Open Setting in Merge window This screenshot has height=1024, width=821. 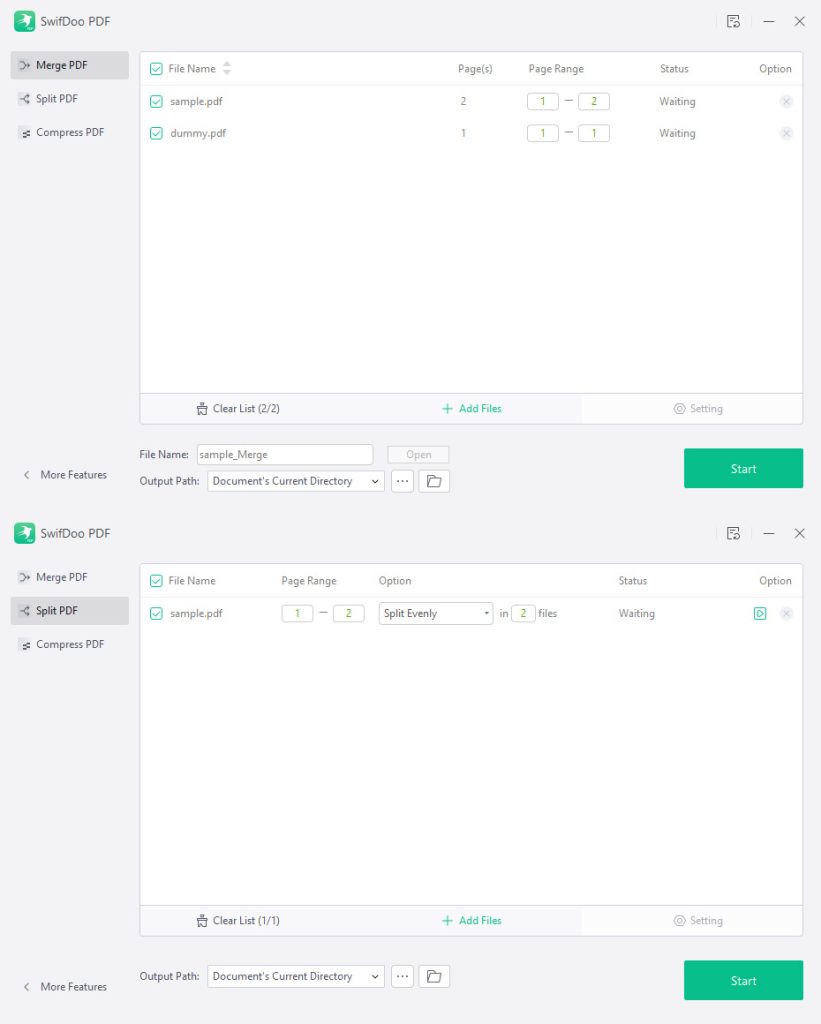(x=698, y=409)
